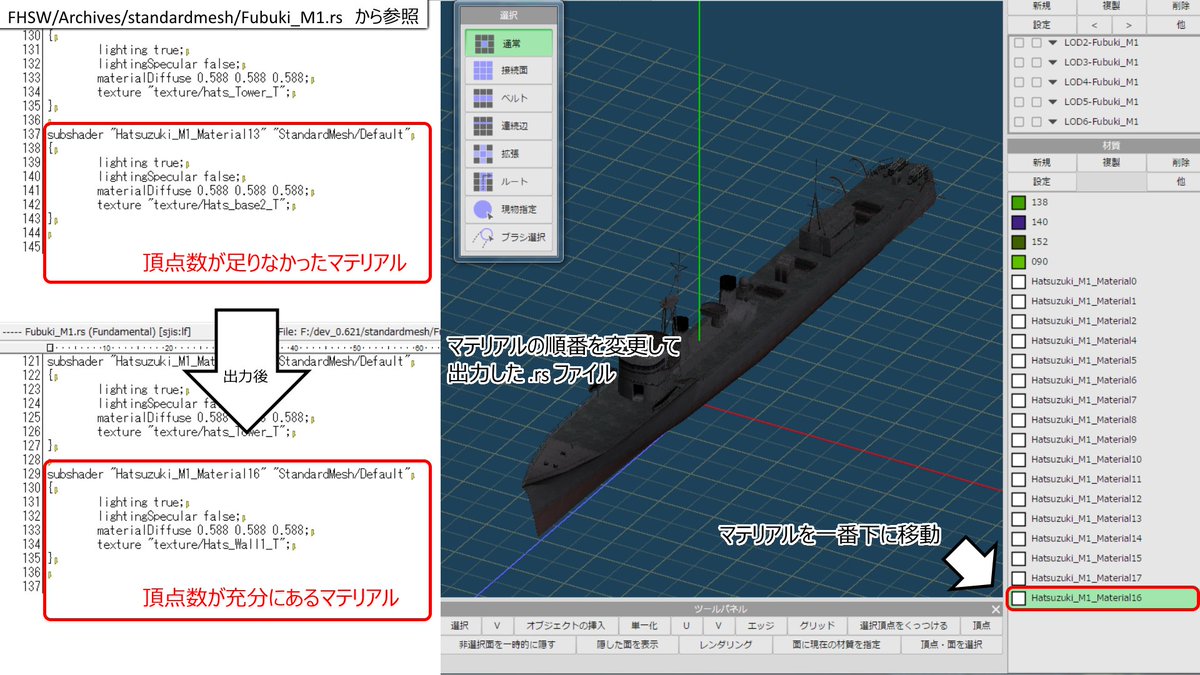Click the レンダリング button

pyautogui.click(x=725, y=645)
